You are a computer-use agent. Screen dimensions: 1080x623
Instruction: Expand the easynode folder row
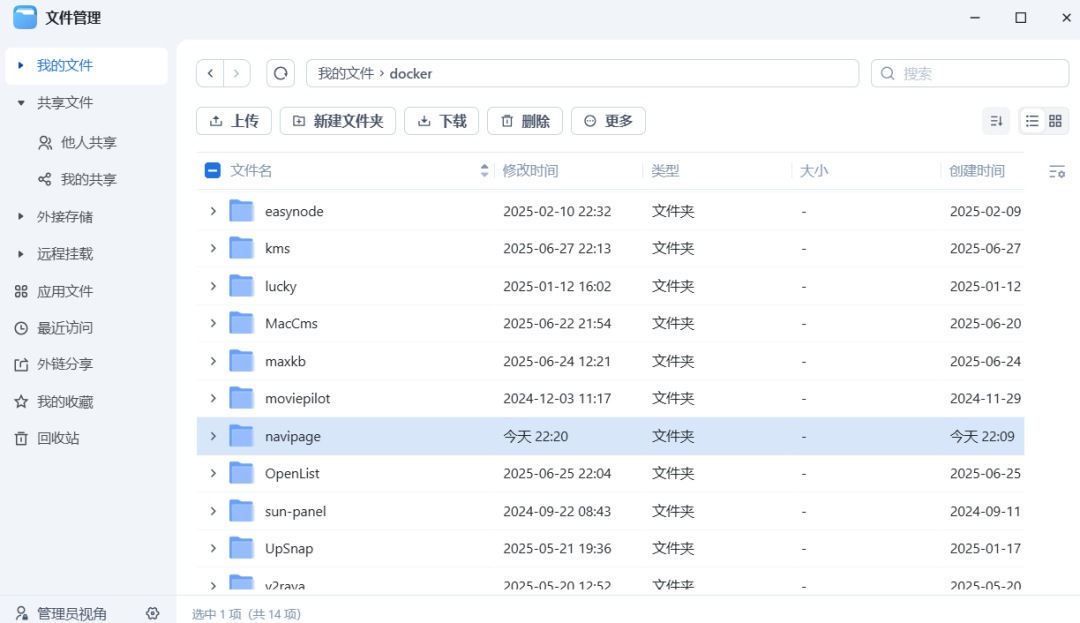[x=213, y=211]
